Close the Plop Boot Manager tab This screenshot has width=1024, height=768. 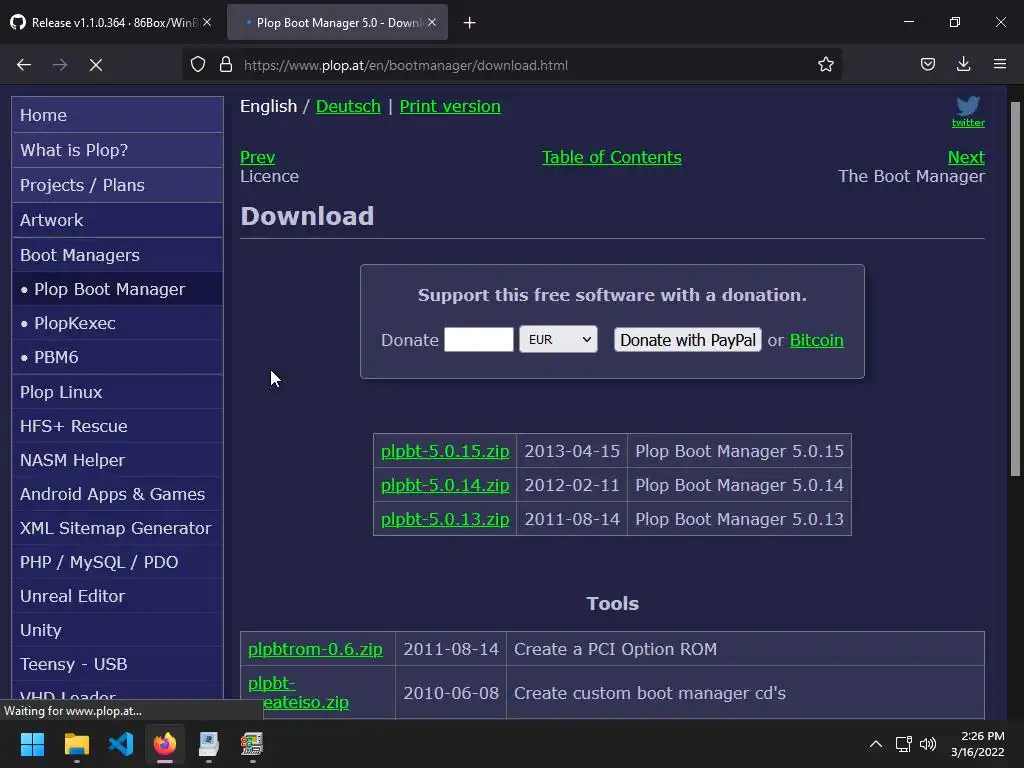(432, 22)
